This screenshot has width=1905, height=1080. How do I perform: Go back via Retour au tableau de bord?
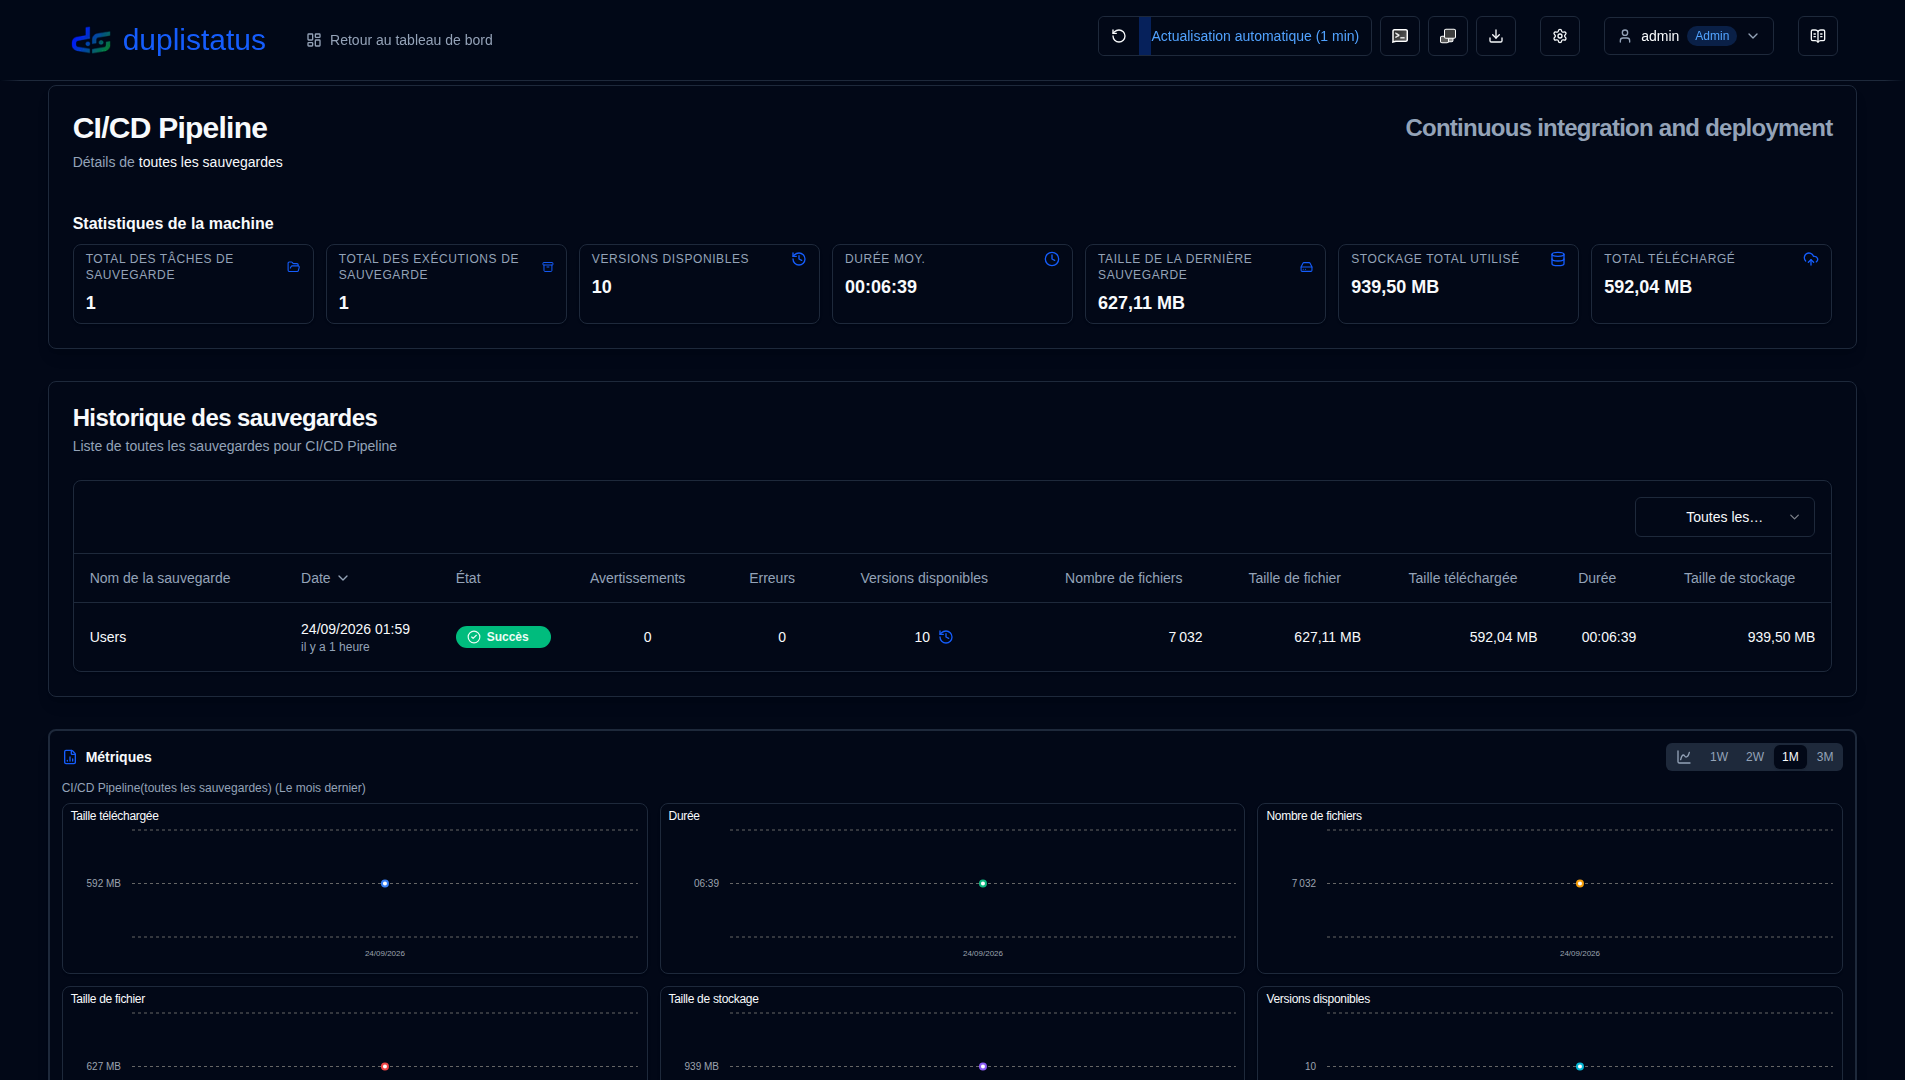click(x=400, y=40)
